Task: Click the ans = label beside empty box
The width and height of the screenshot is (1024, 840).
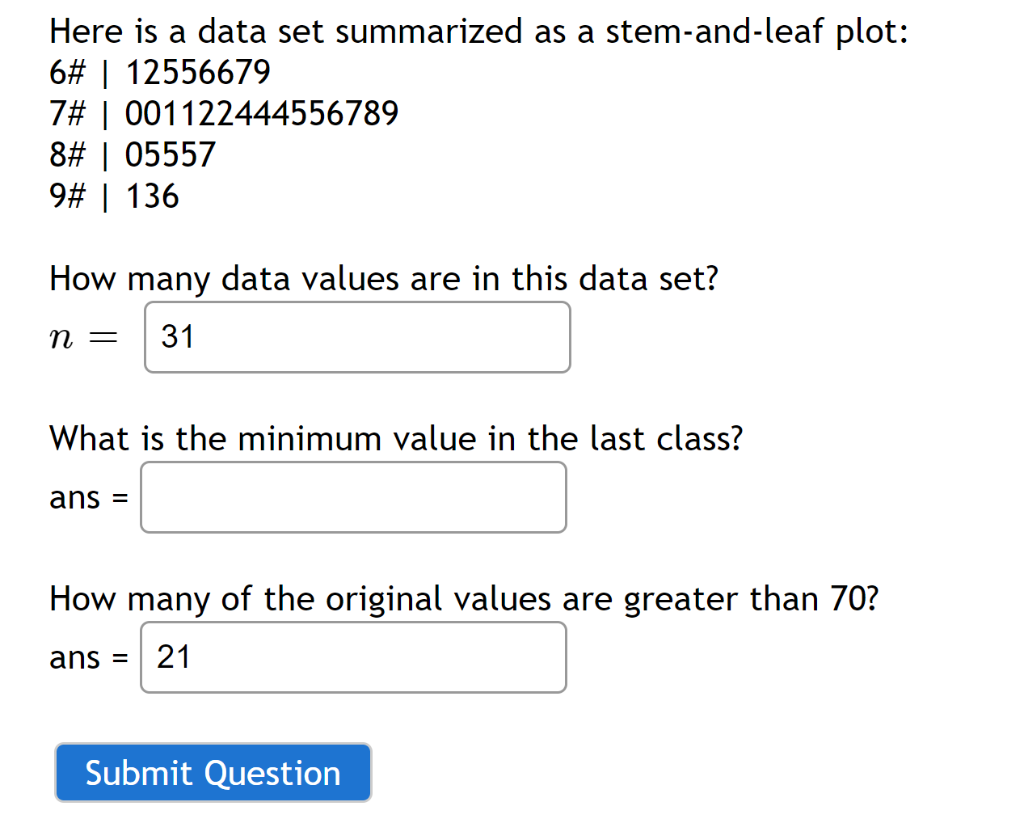Action: [x=88, y=497]
